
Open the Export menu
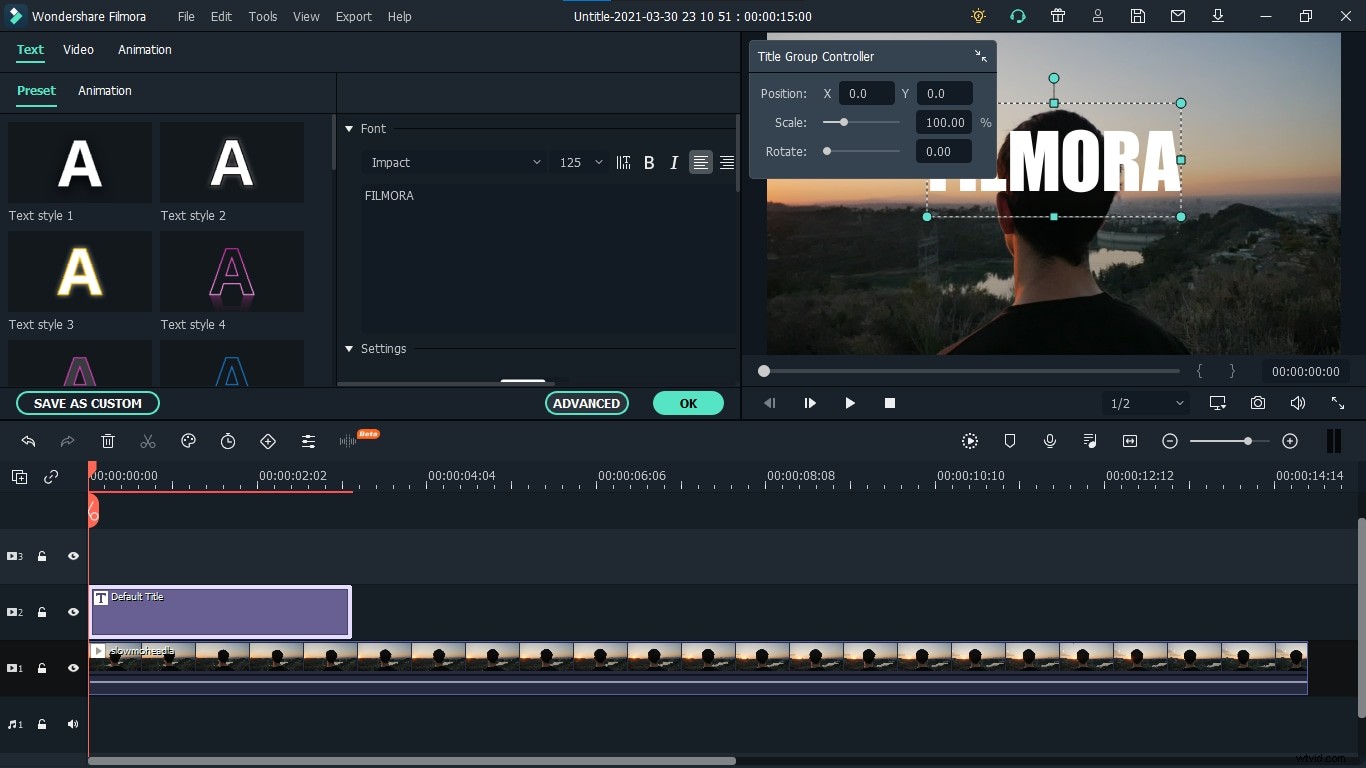click(x=353, y=17)
